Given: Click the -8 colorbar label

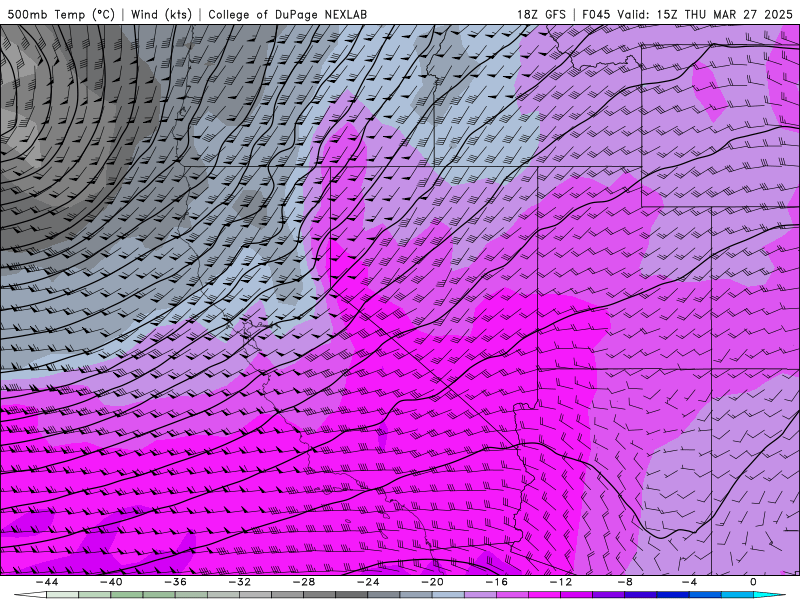Looking at the screenshot, I should 625,582.
